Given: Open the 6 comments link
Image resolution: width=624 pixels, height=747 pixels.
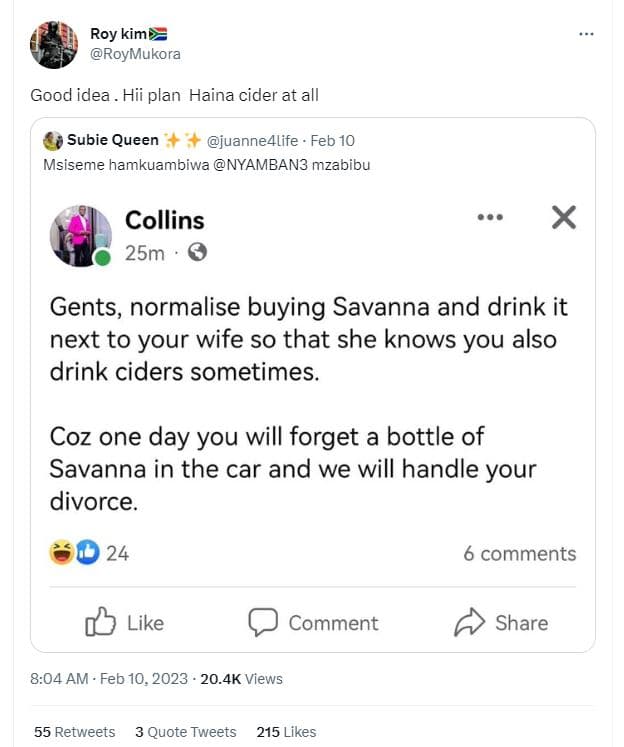Looking at the screenshot, I should (x=519, y=553).
